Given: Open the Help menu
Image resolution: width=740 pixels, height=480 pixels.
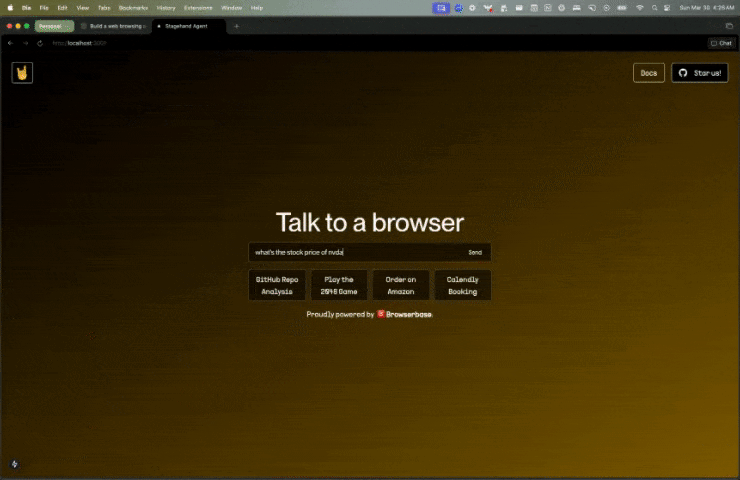Looking at the screenshot, I should (257, 8).
